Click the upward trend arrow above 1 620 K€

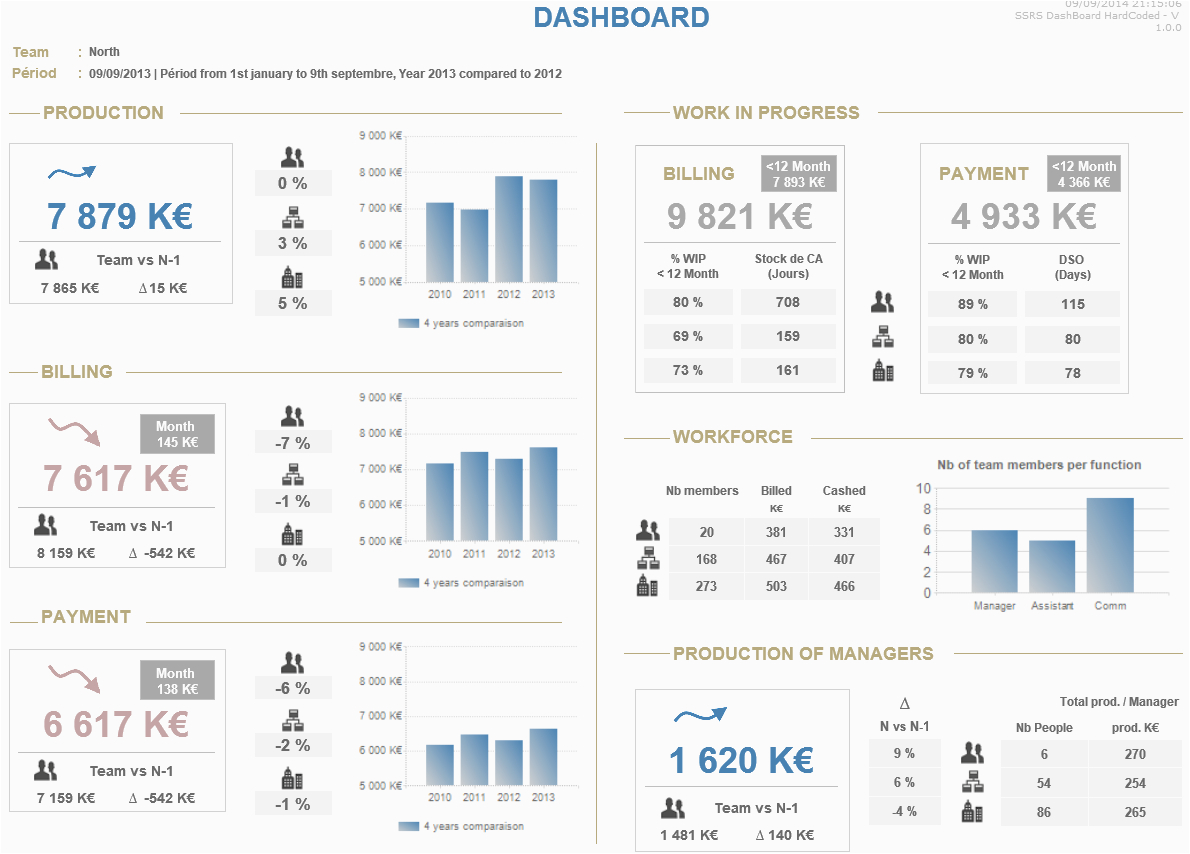(x=700, y=714)
